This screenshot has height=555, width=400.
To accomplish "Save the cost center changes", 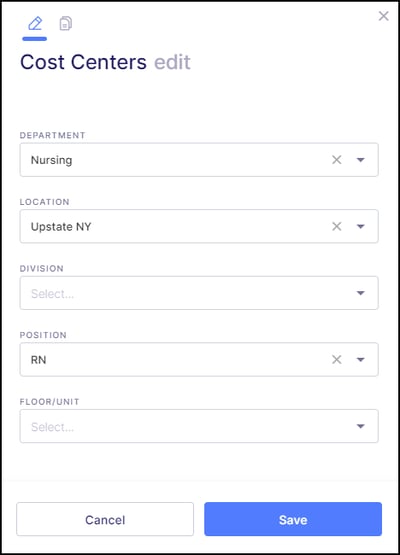I will (x=293, y=519).
